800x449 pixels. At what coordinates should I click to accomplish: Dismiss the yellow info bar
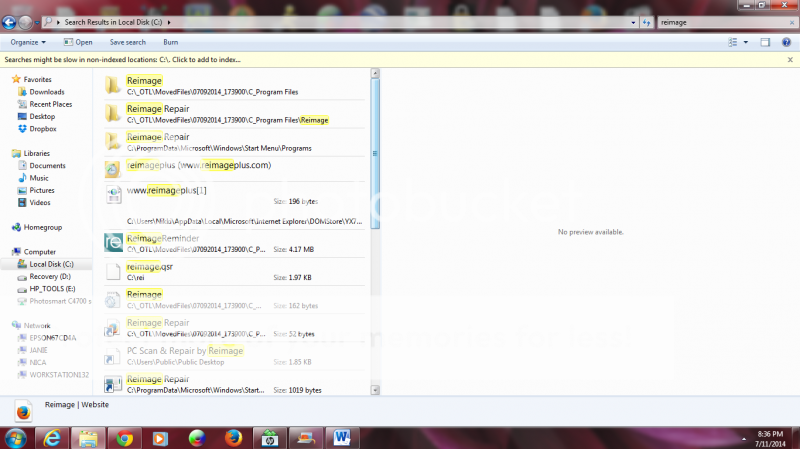pyautogui.click(x=790, y=60)
